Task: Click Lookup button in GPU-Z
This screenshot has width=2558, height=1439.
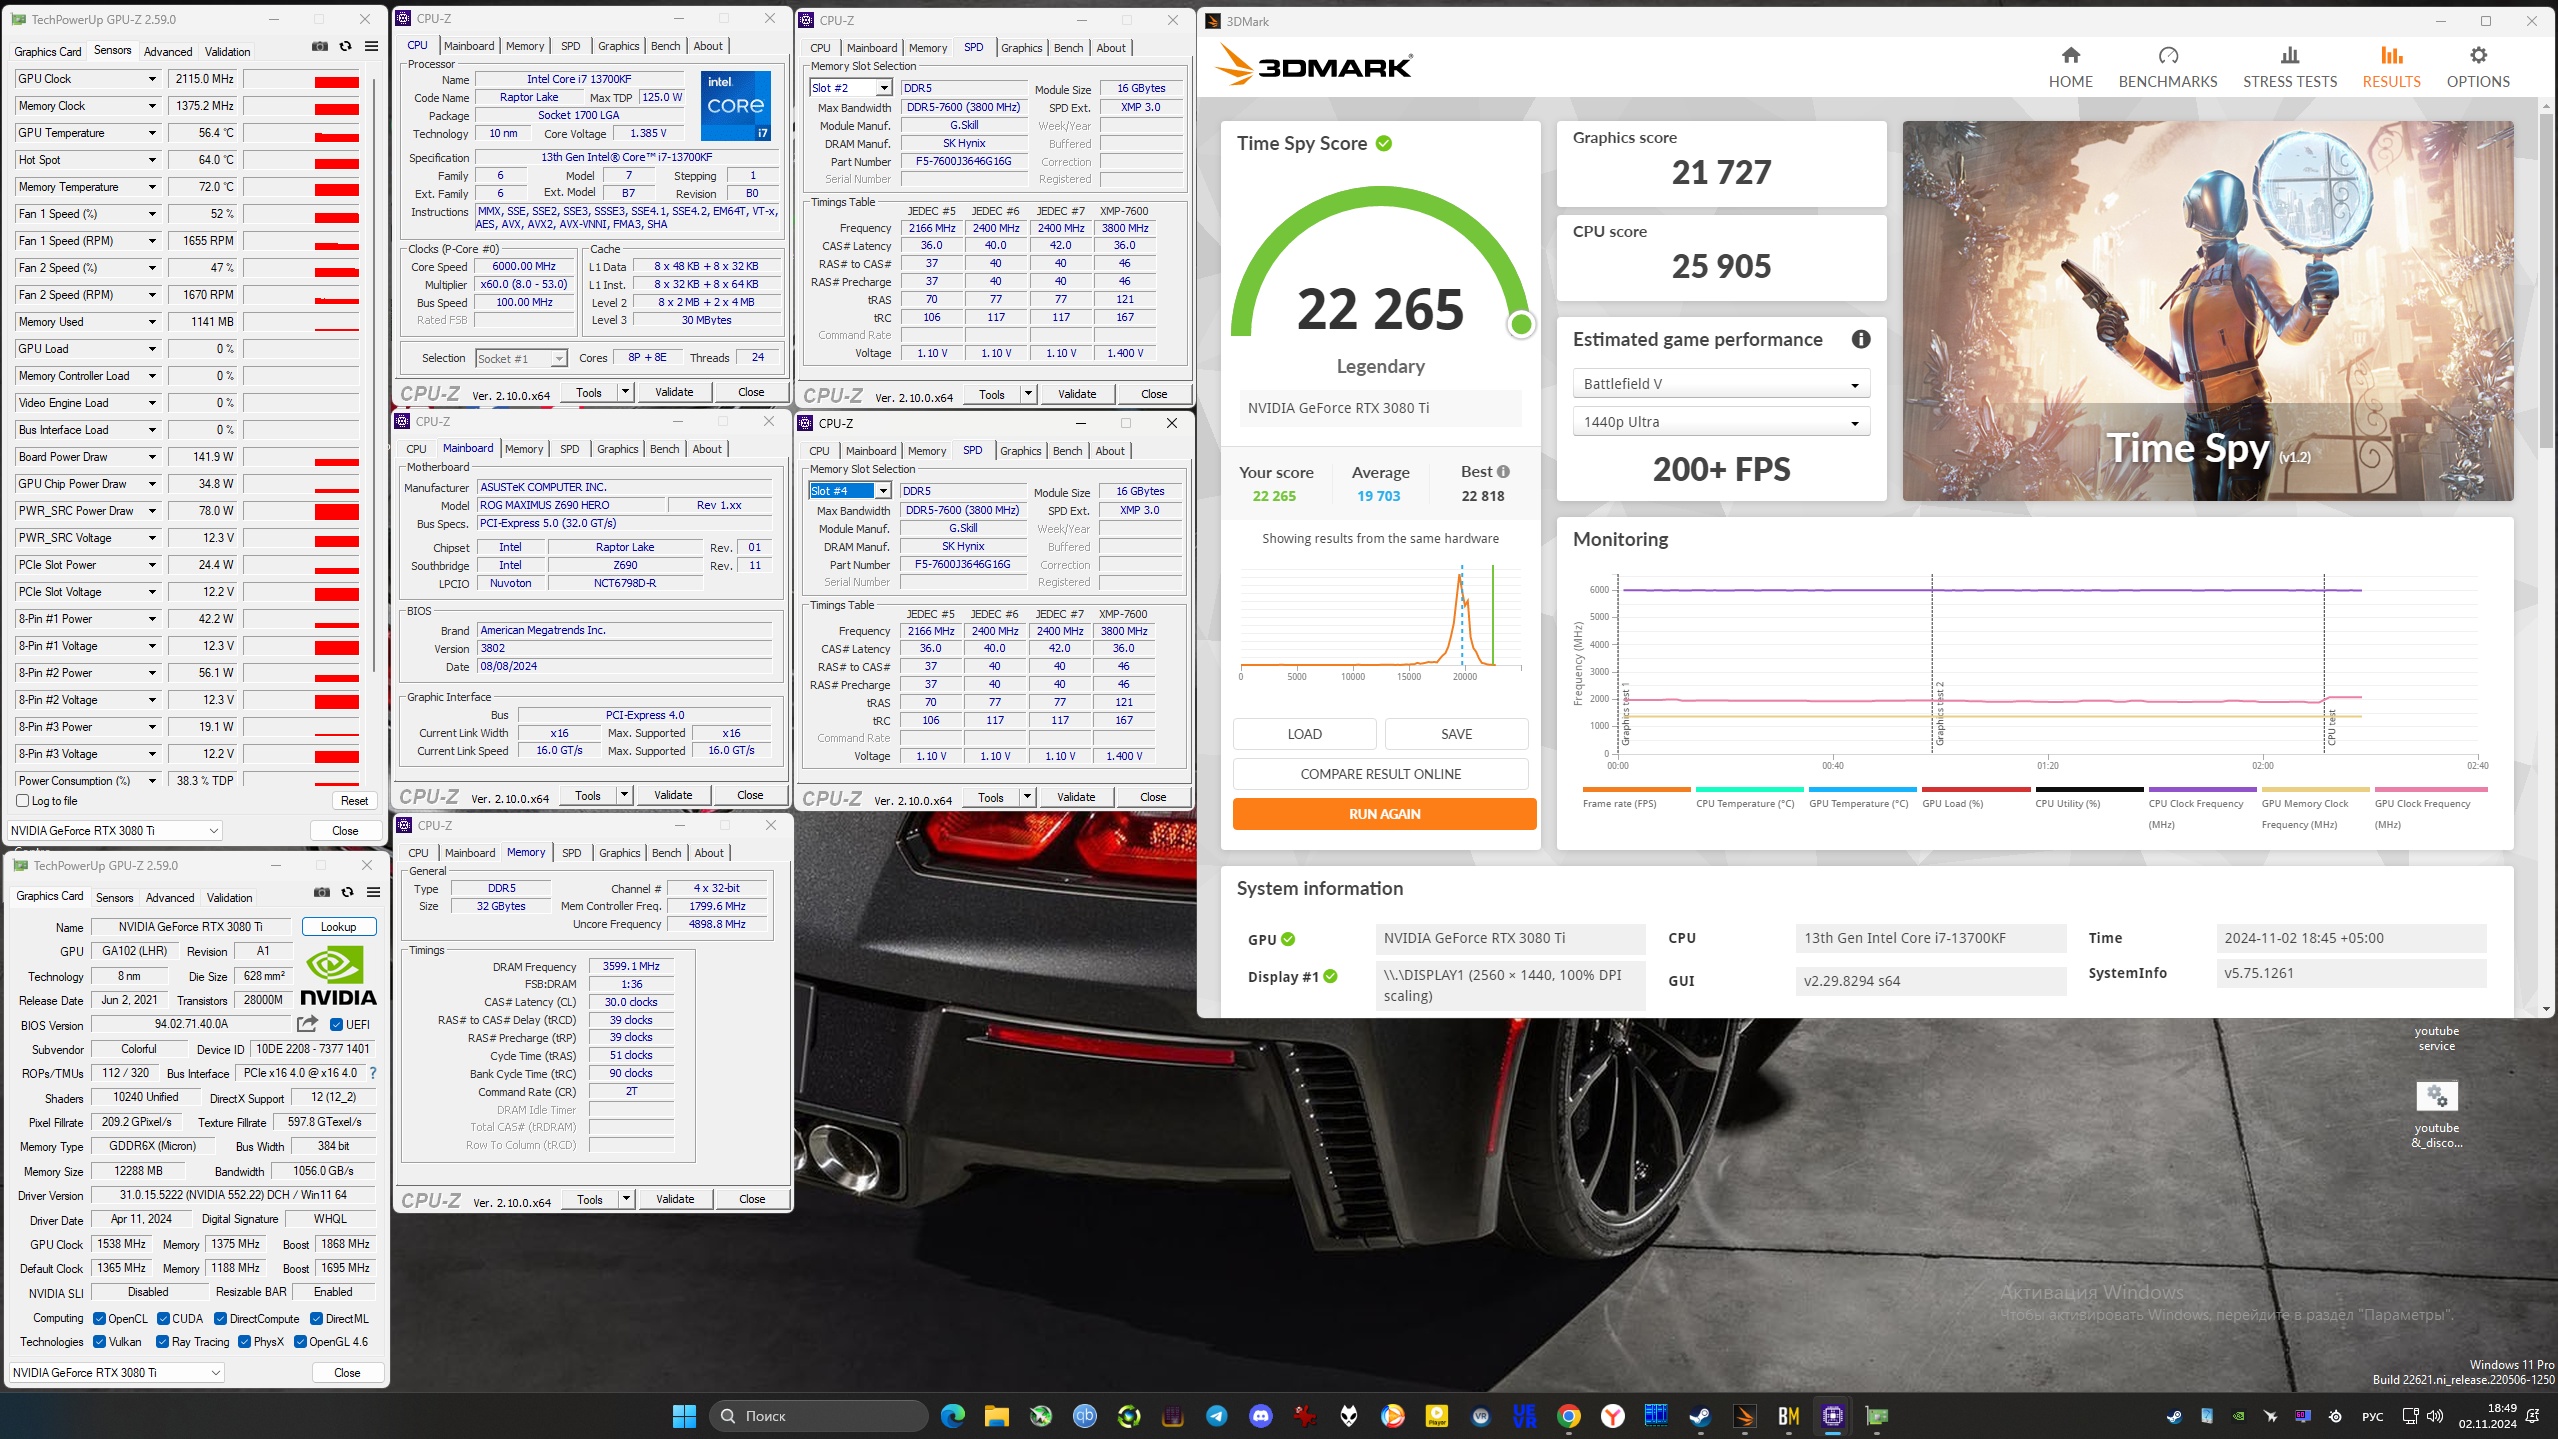Action: (x=339, y=927)
